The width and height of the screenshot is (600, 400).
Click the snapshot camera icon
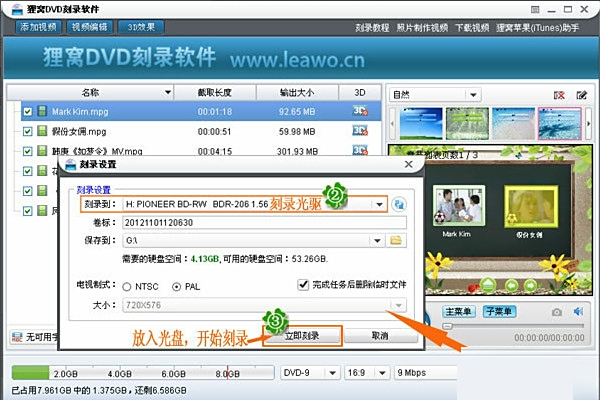pyautogui.click(x=557, y=312)
